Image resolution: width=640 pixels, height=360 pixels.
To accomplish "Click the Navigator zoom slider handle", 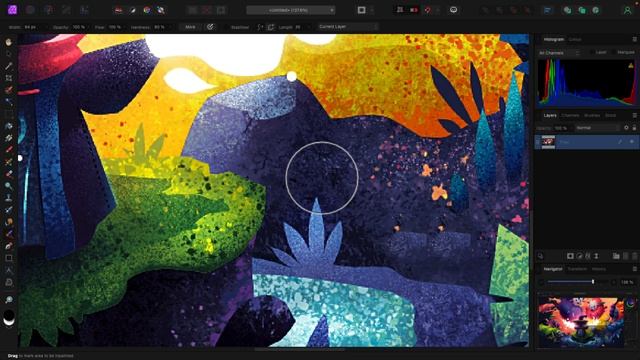I will [593, 282].
